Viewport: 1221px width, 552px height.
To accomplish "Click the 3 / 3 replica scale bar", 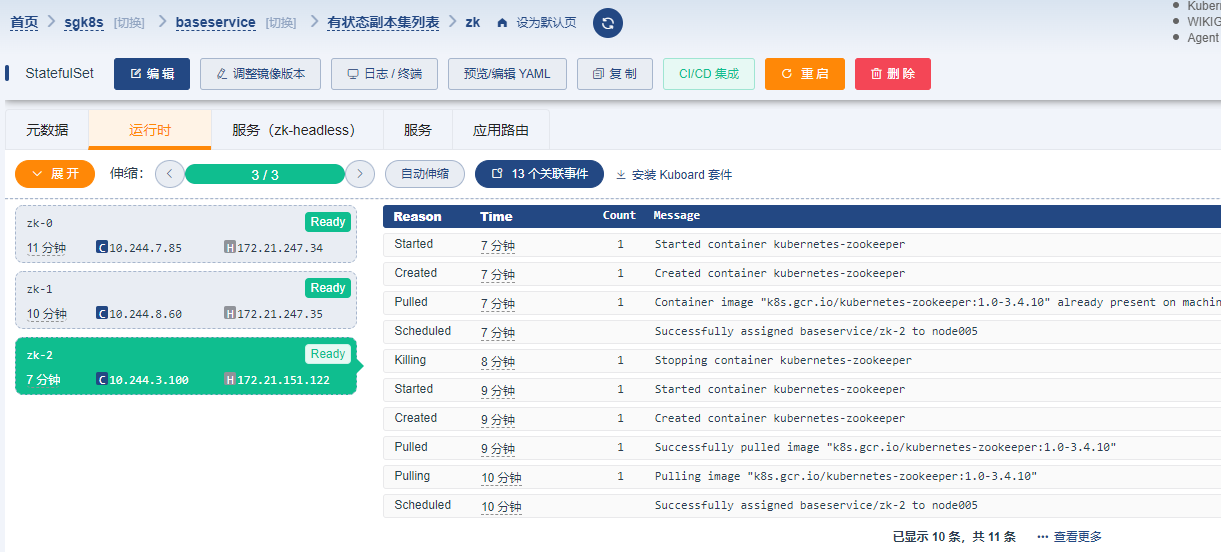I will click(265, 174).
